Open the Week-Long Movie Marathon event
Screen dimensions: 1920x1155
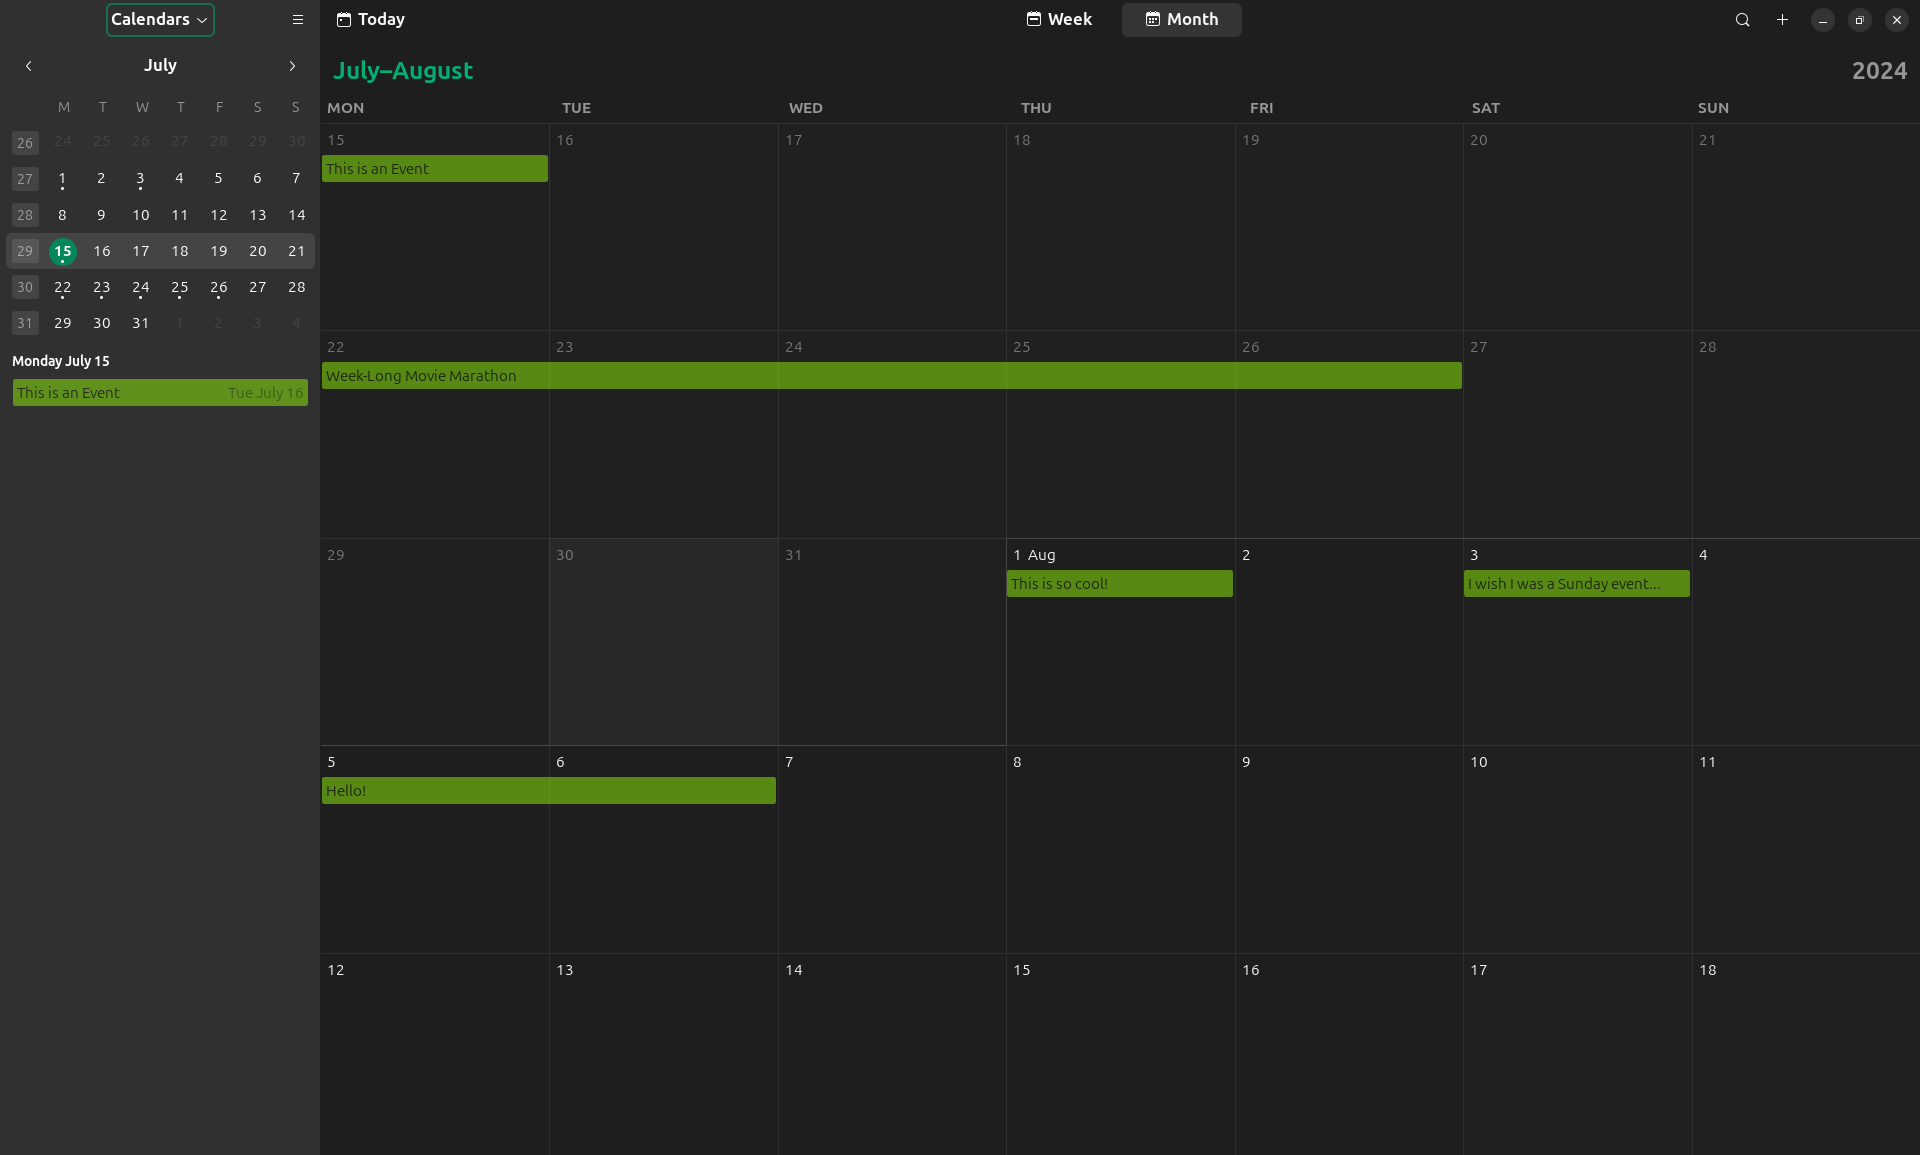click(x=890, y=376)
